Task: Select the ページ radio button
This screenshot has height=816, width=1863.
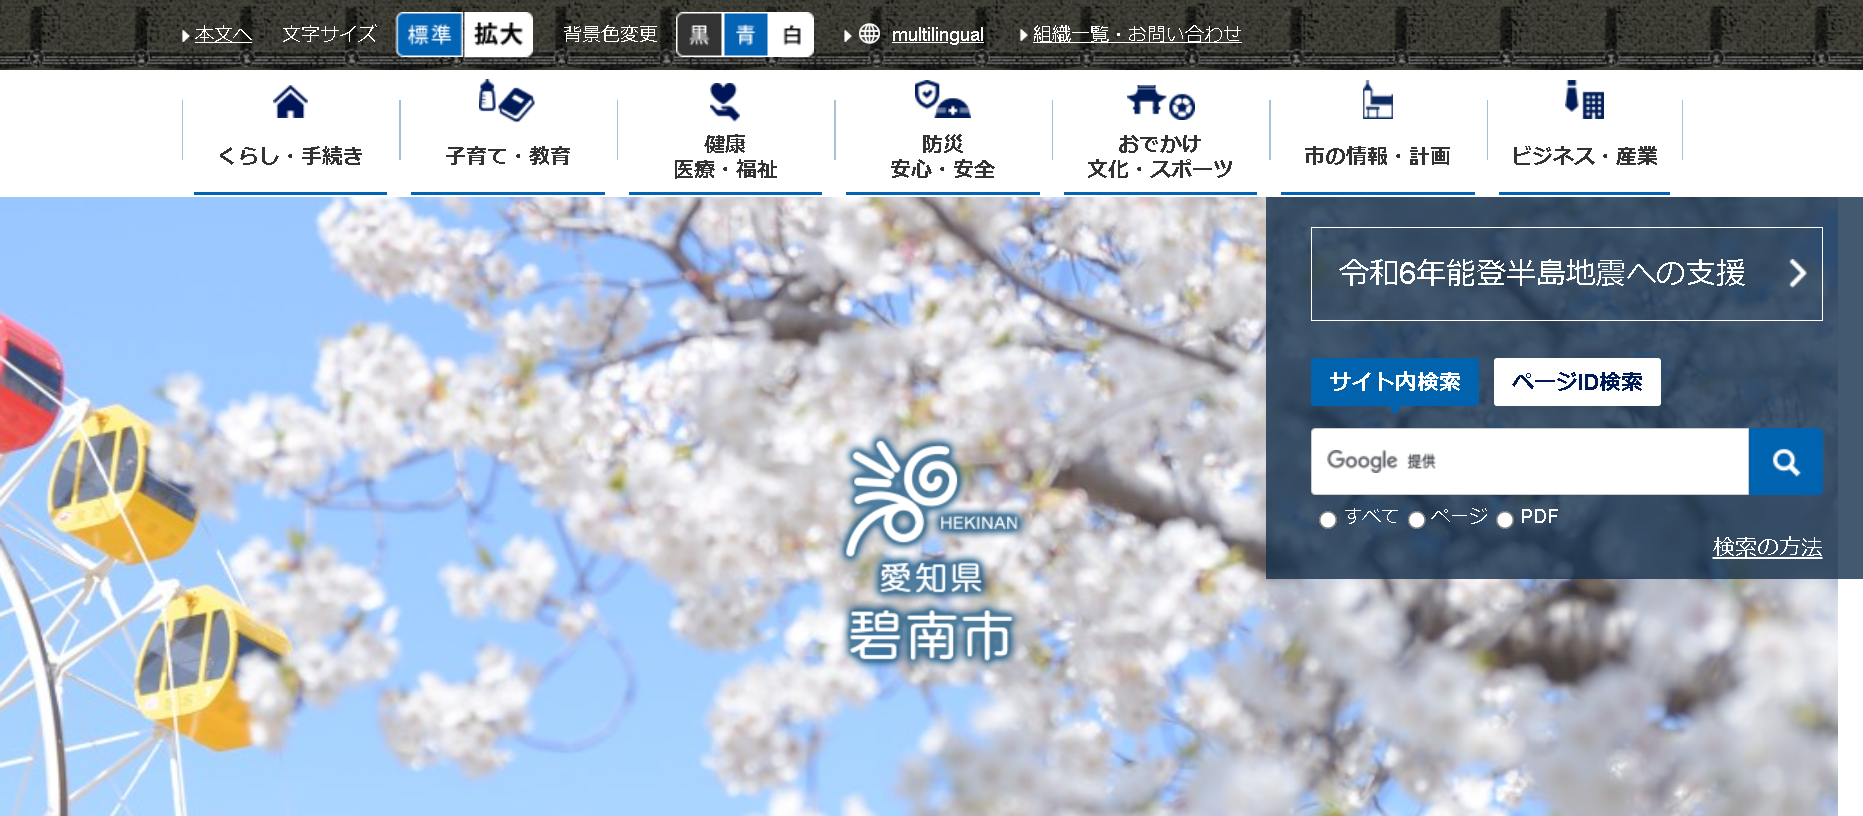Action: pyautogui.click(x=1417, y=520)
